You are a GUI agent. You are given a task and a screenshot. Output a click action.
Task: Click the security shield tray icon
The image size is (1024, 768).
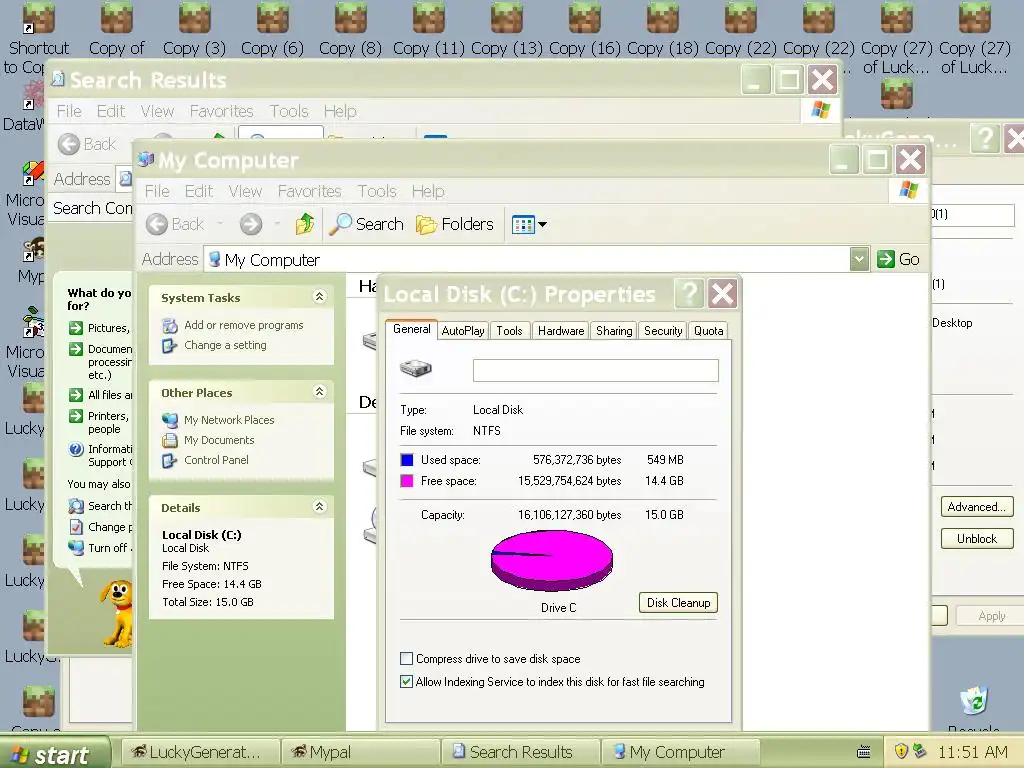(901, 751)
